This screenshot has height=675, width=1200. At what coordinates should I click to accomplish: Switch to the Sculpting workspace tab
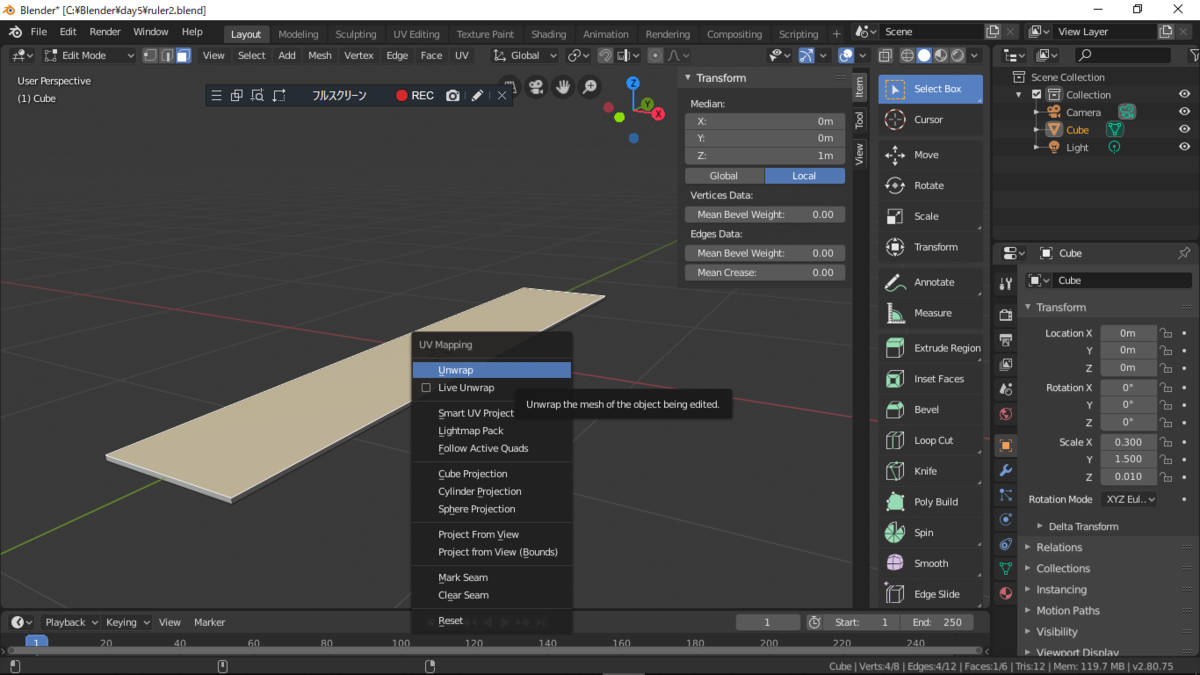[x=356, y=34]
